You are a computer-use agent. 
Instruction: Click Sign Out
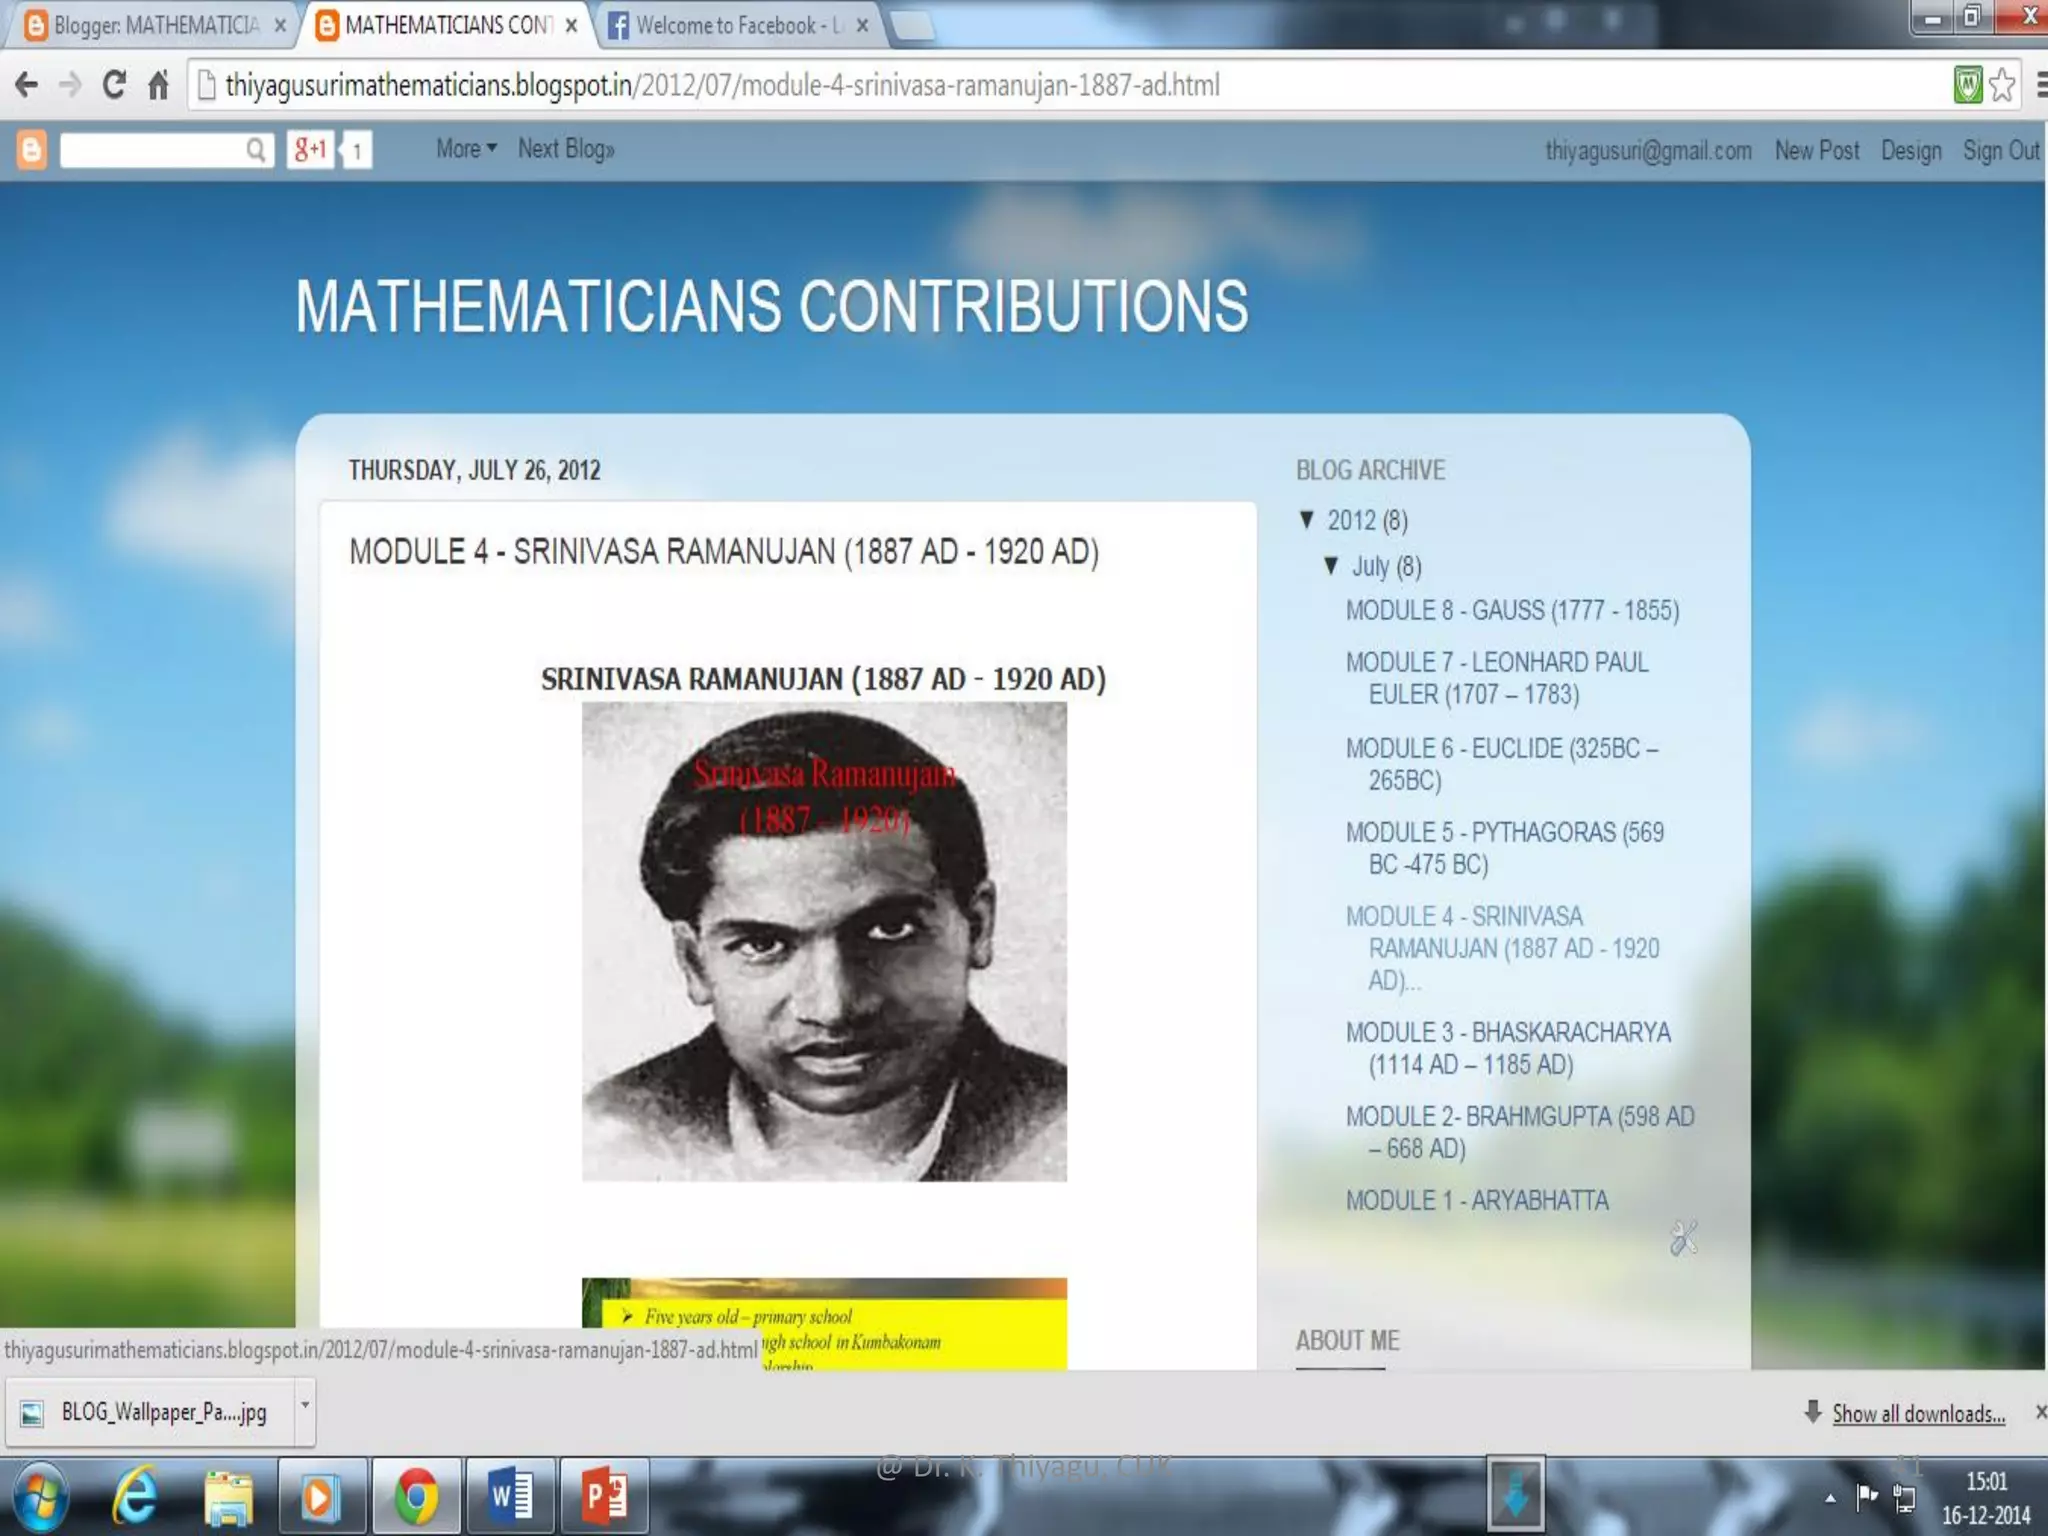click(2001, 151)
